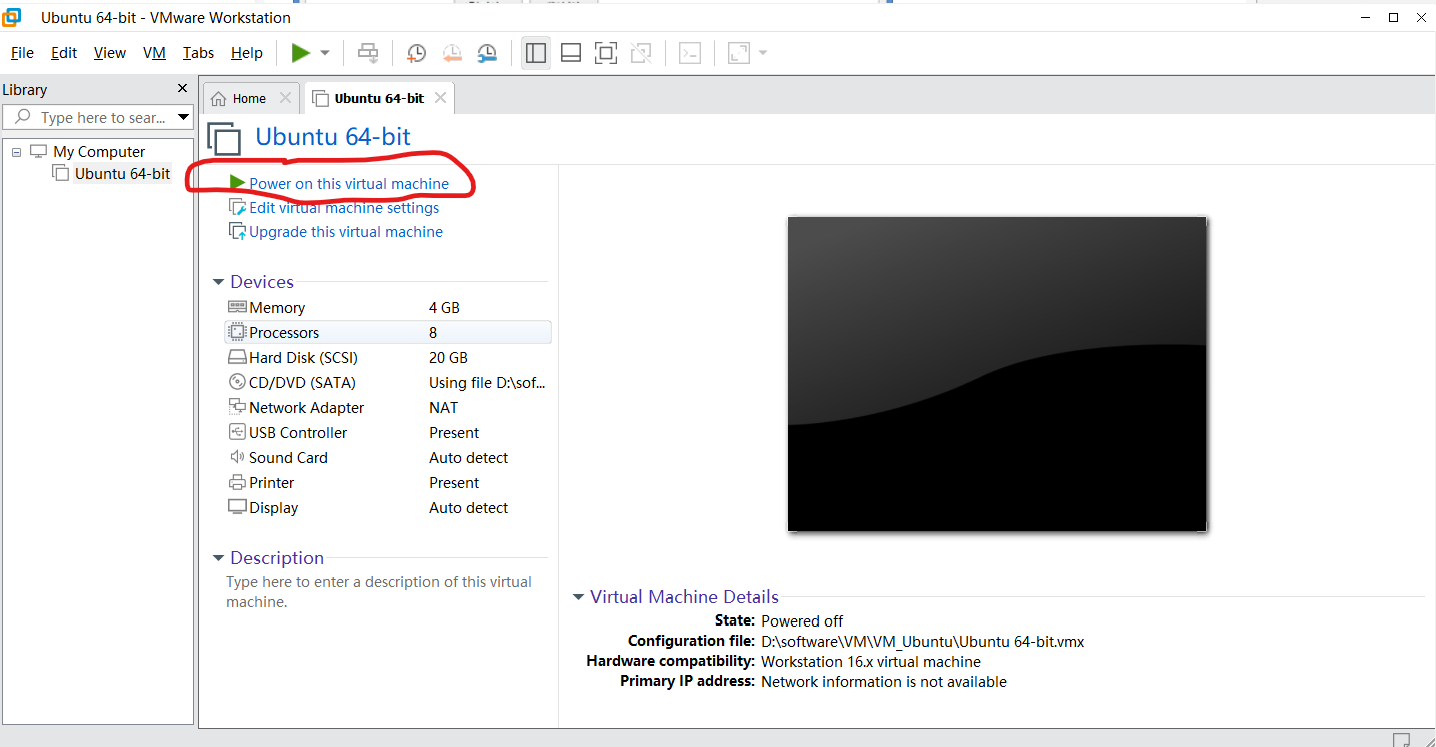Toggle the thumbnail bar view icon
The image size is (1436, 747).
pyautogui.click(x=571, y=53)
